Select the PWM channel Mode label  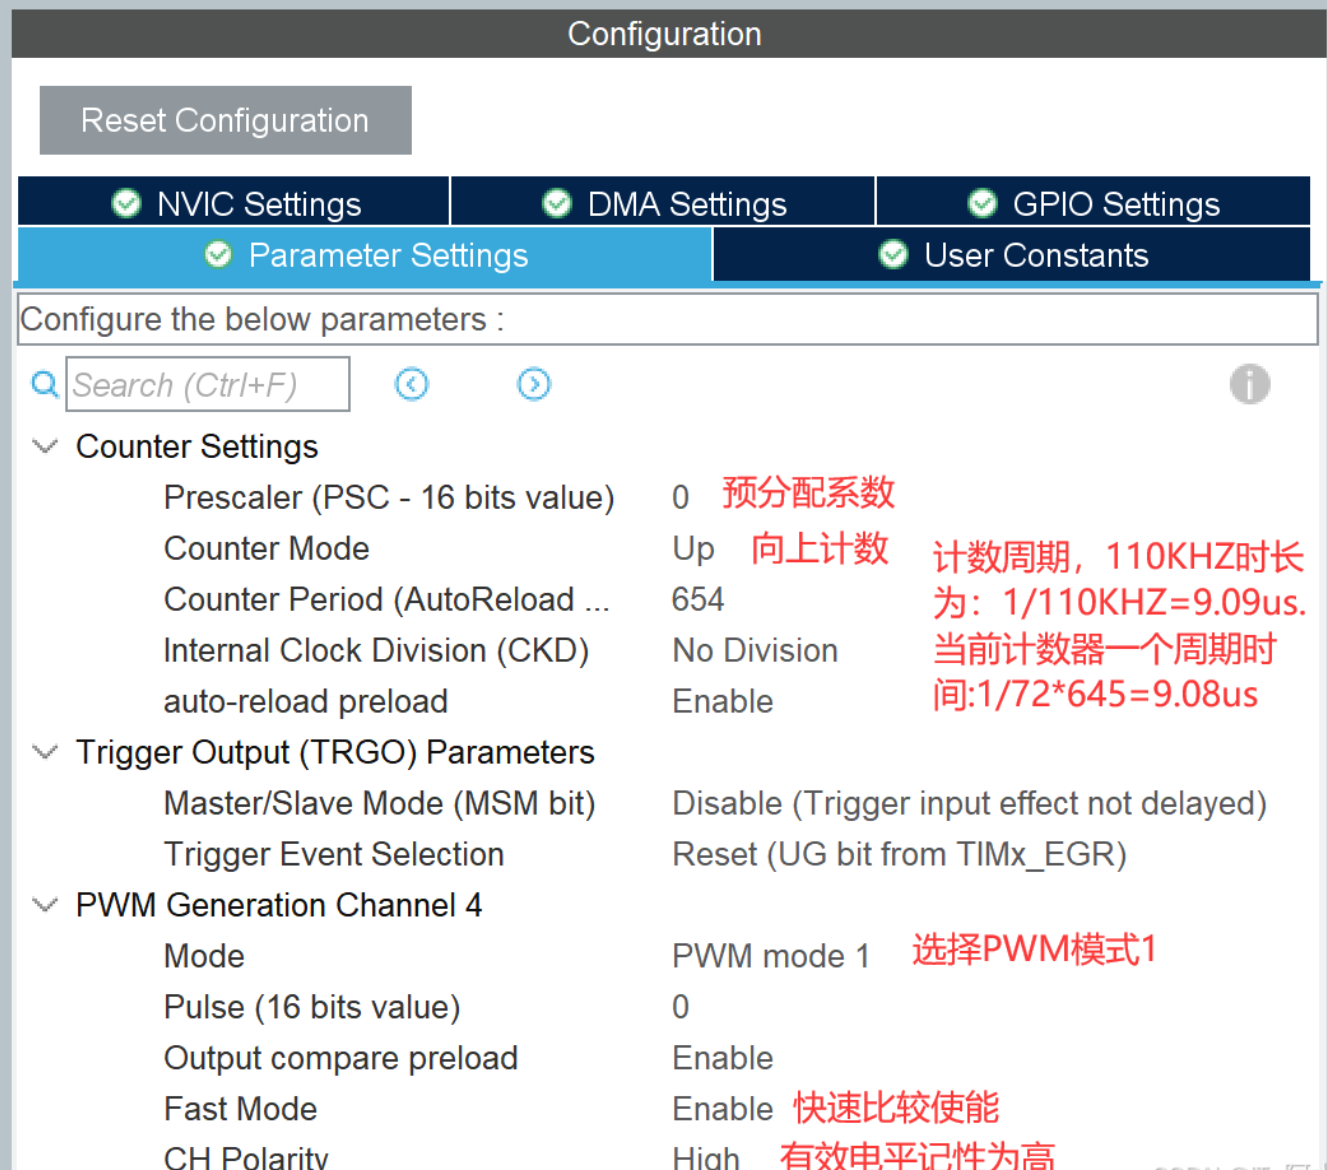pos(204,956)
